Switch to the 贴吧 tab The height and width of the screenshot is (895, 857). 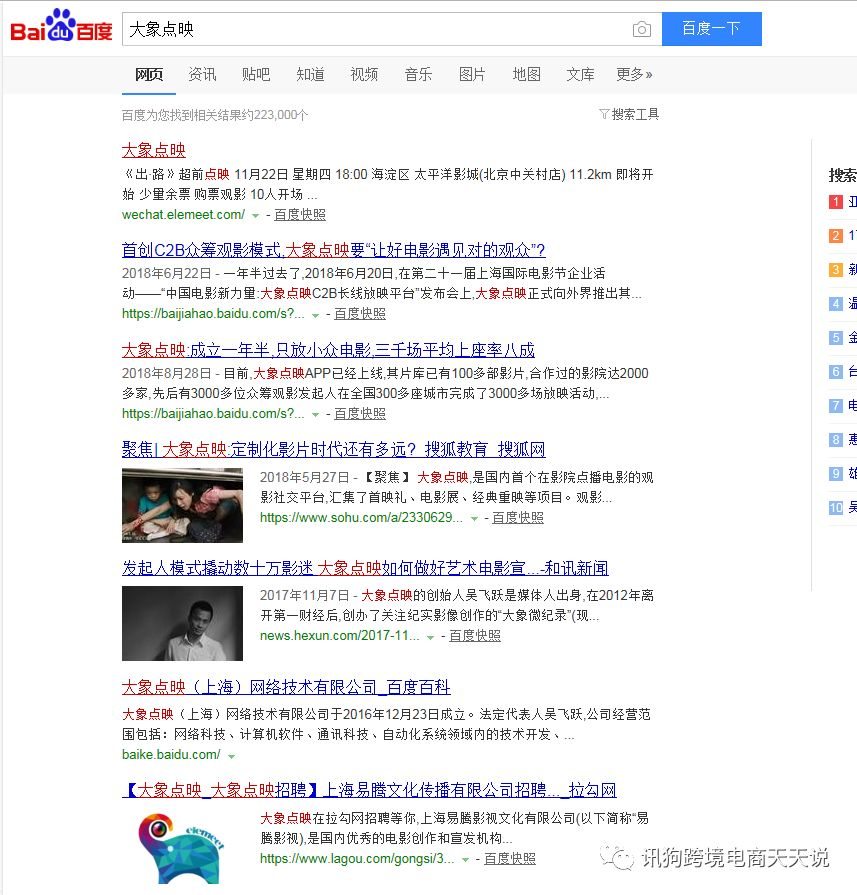point(256,74)
